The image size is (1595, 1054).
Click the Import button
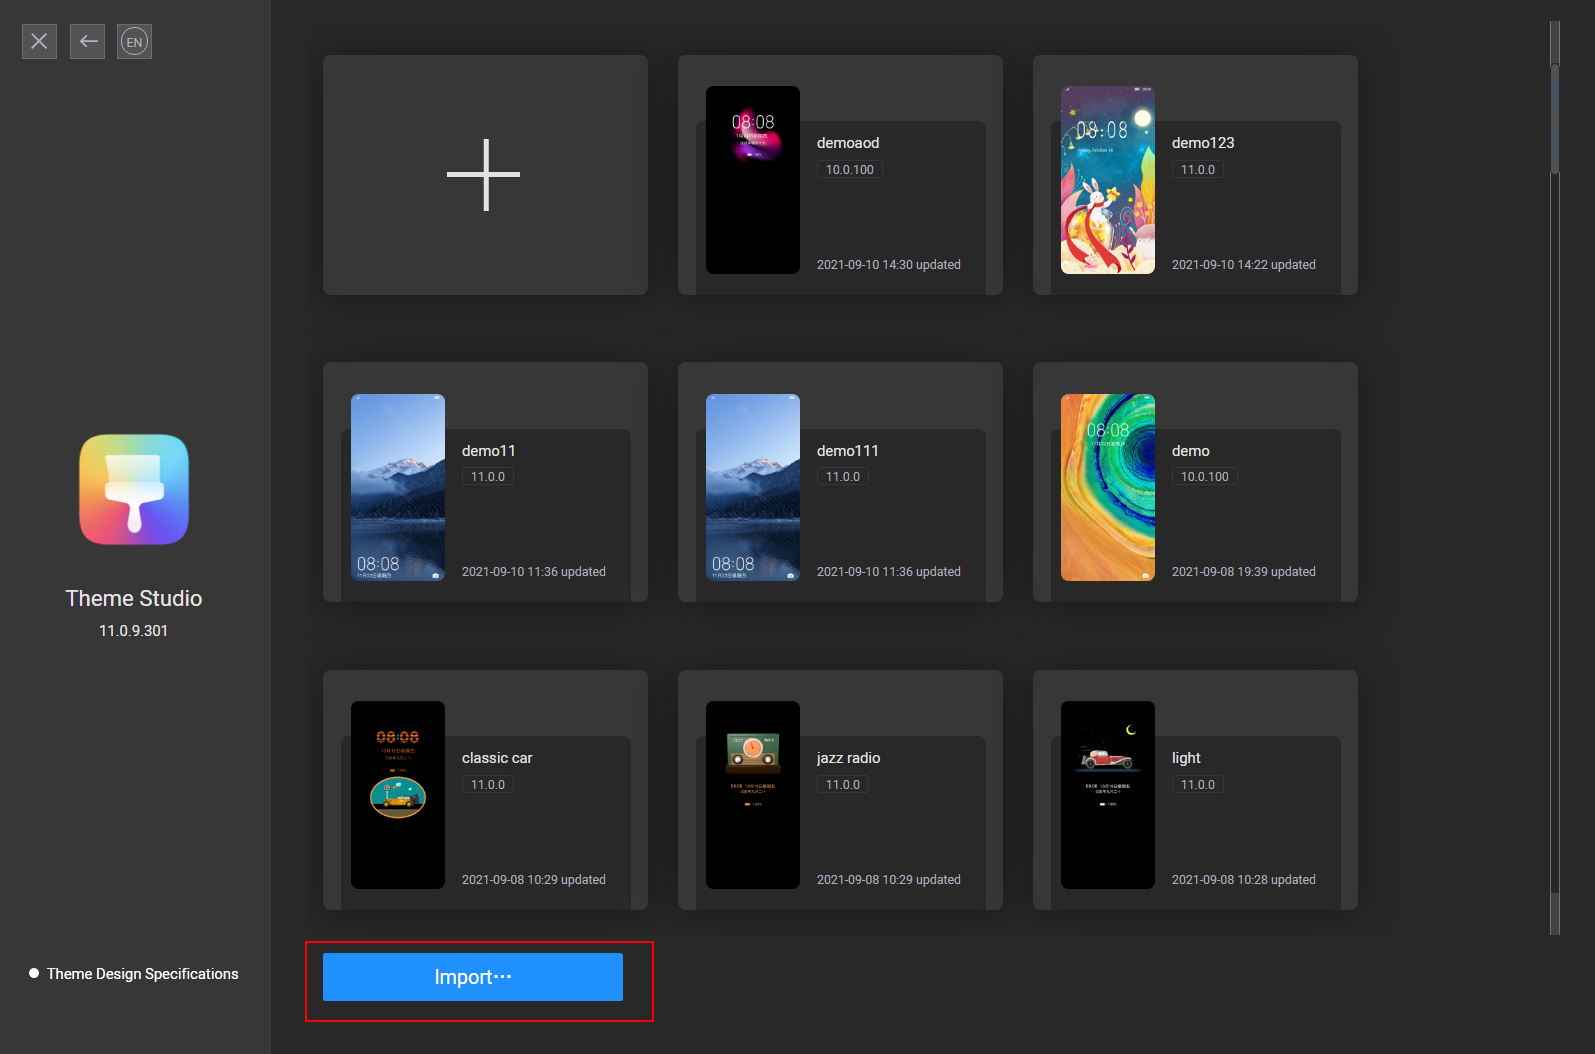click(472, 977)
